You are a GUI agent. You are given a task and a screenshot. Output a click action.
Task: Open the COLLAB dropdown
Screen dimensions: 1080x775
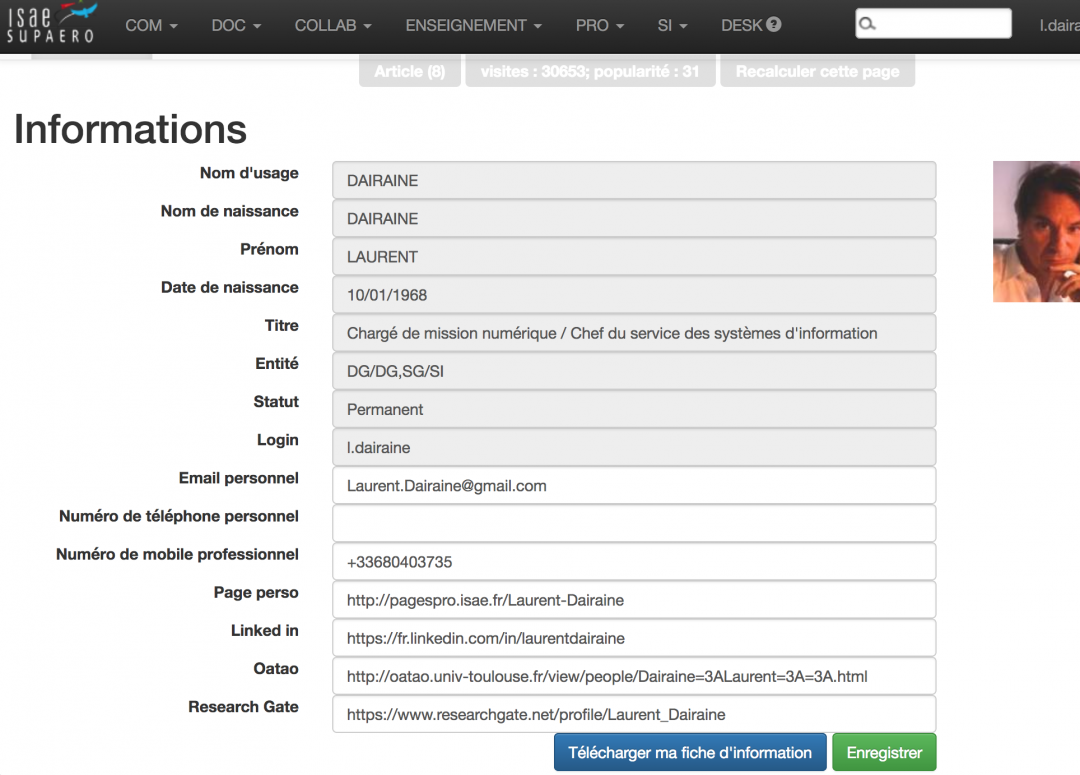[332, 26]
